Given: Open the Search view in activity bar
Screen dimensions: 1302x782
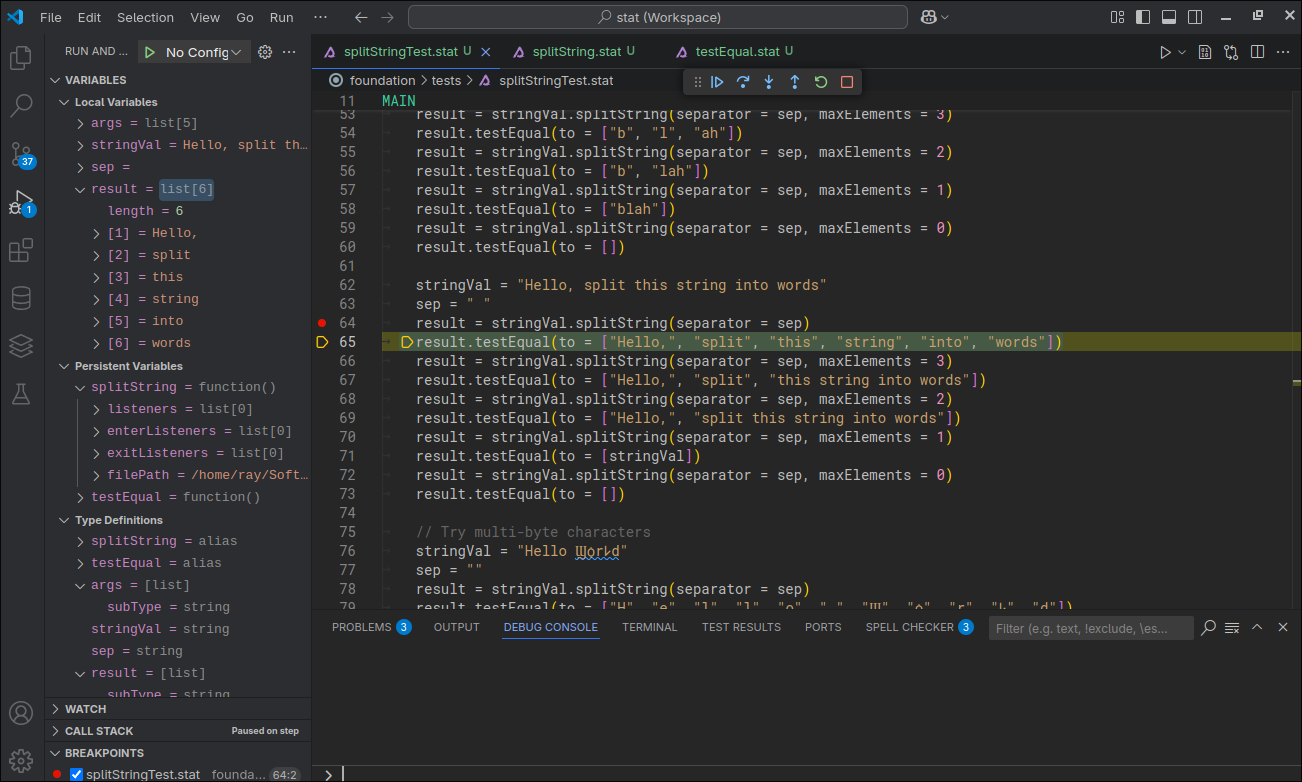Looking at the screenshot, I should [21, 105].
